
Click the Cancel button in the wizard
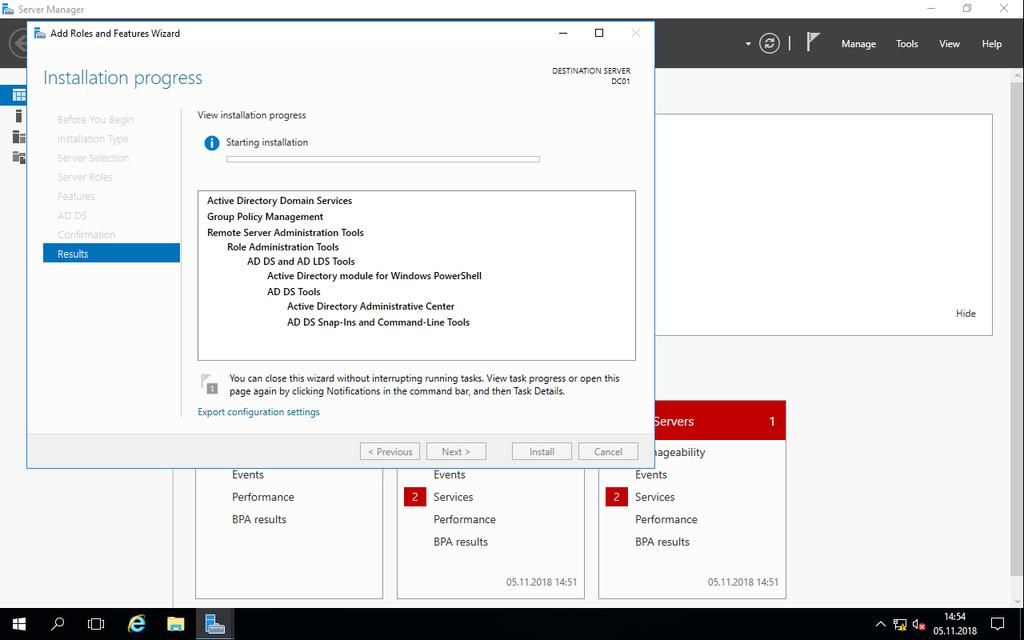(608, 451)
